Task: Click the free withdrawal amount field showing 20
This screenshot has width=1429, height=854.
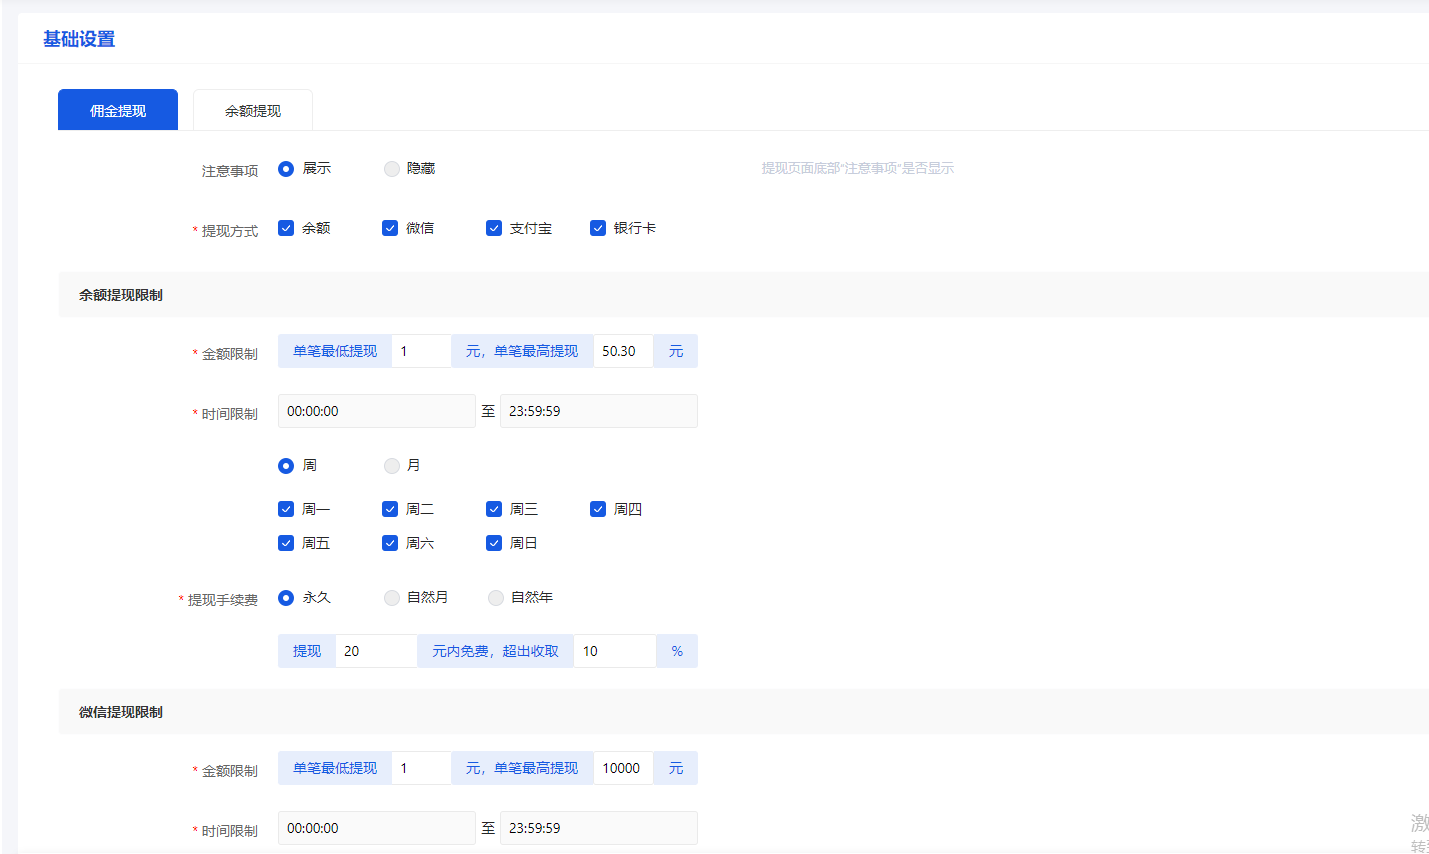Action: (376, 651)
